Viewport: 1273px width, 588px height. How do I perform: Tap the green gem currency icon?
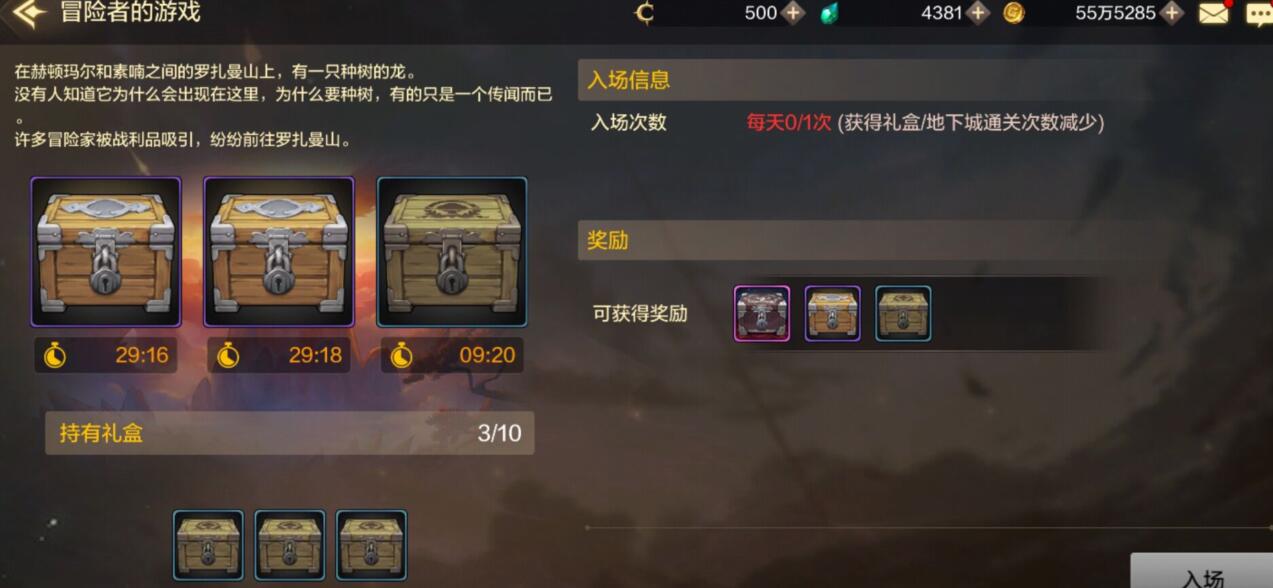[x=829, y=13]
